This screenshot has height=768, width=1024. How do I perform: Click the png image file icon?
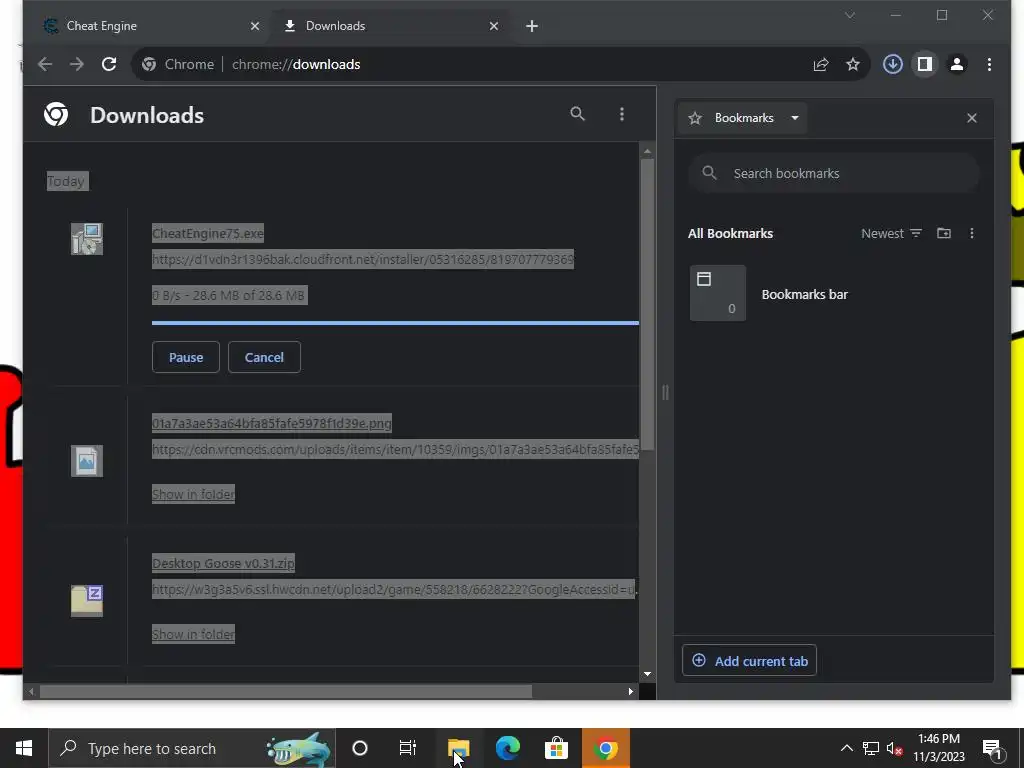[87, 461]
